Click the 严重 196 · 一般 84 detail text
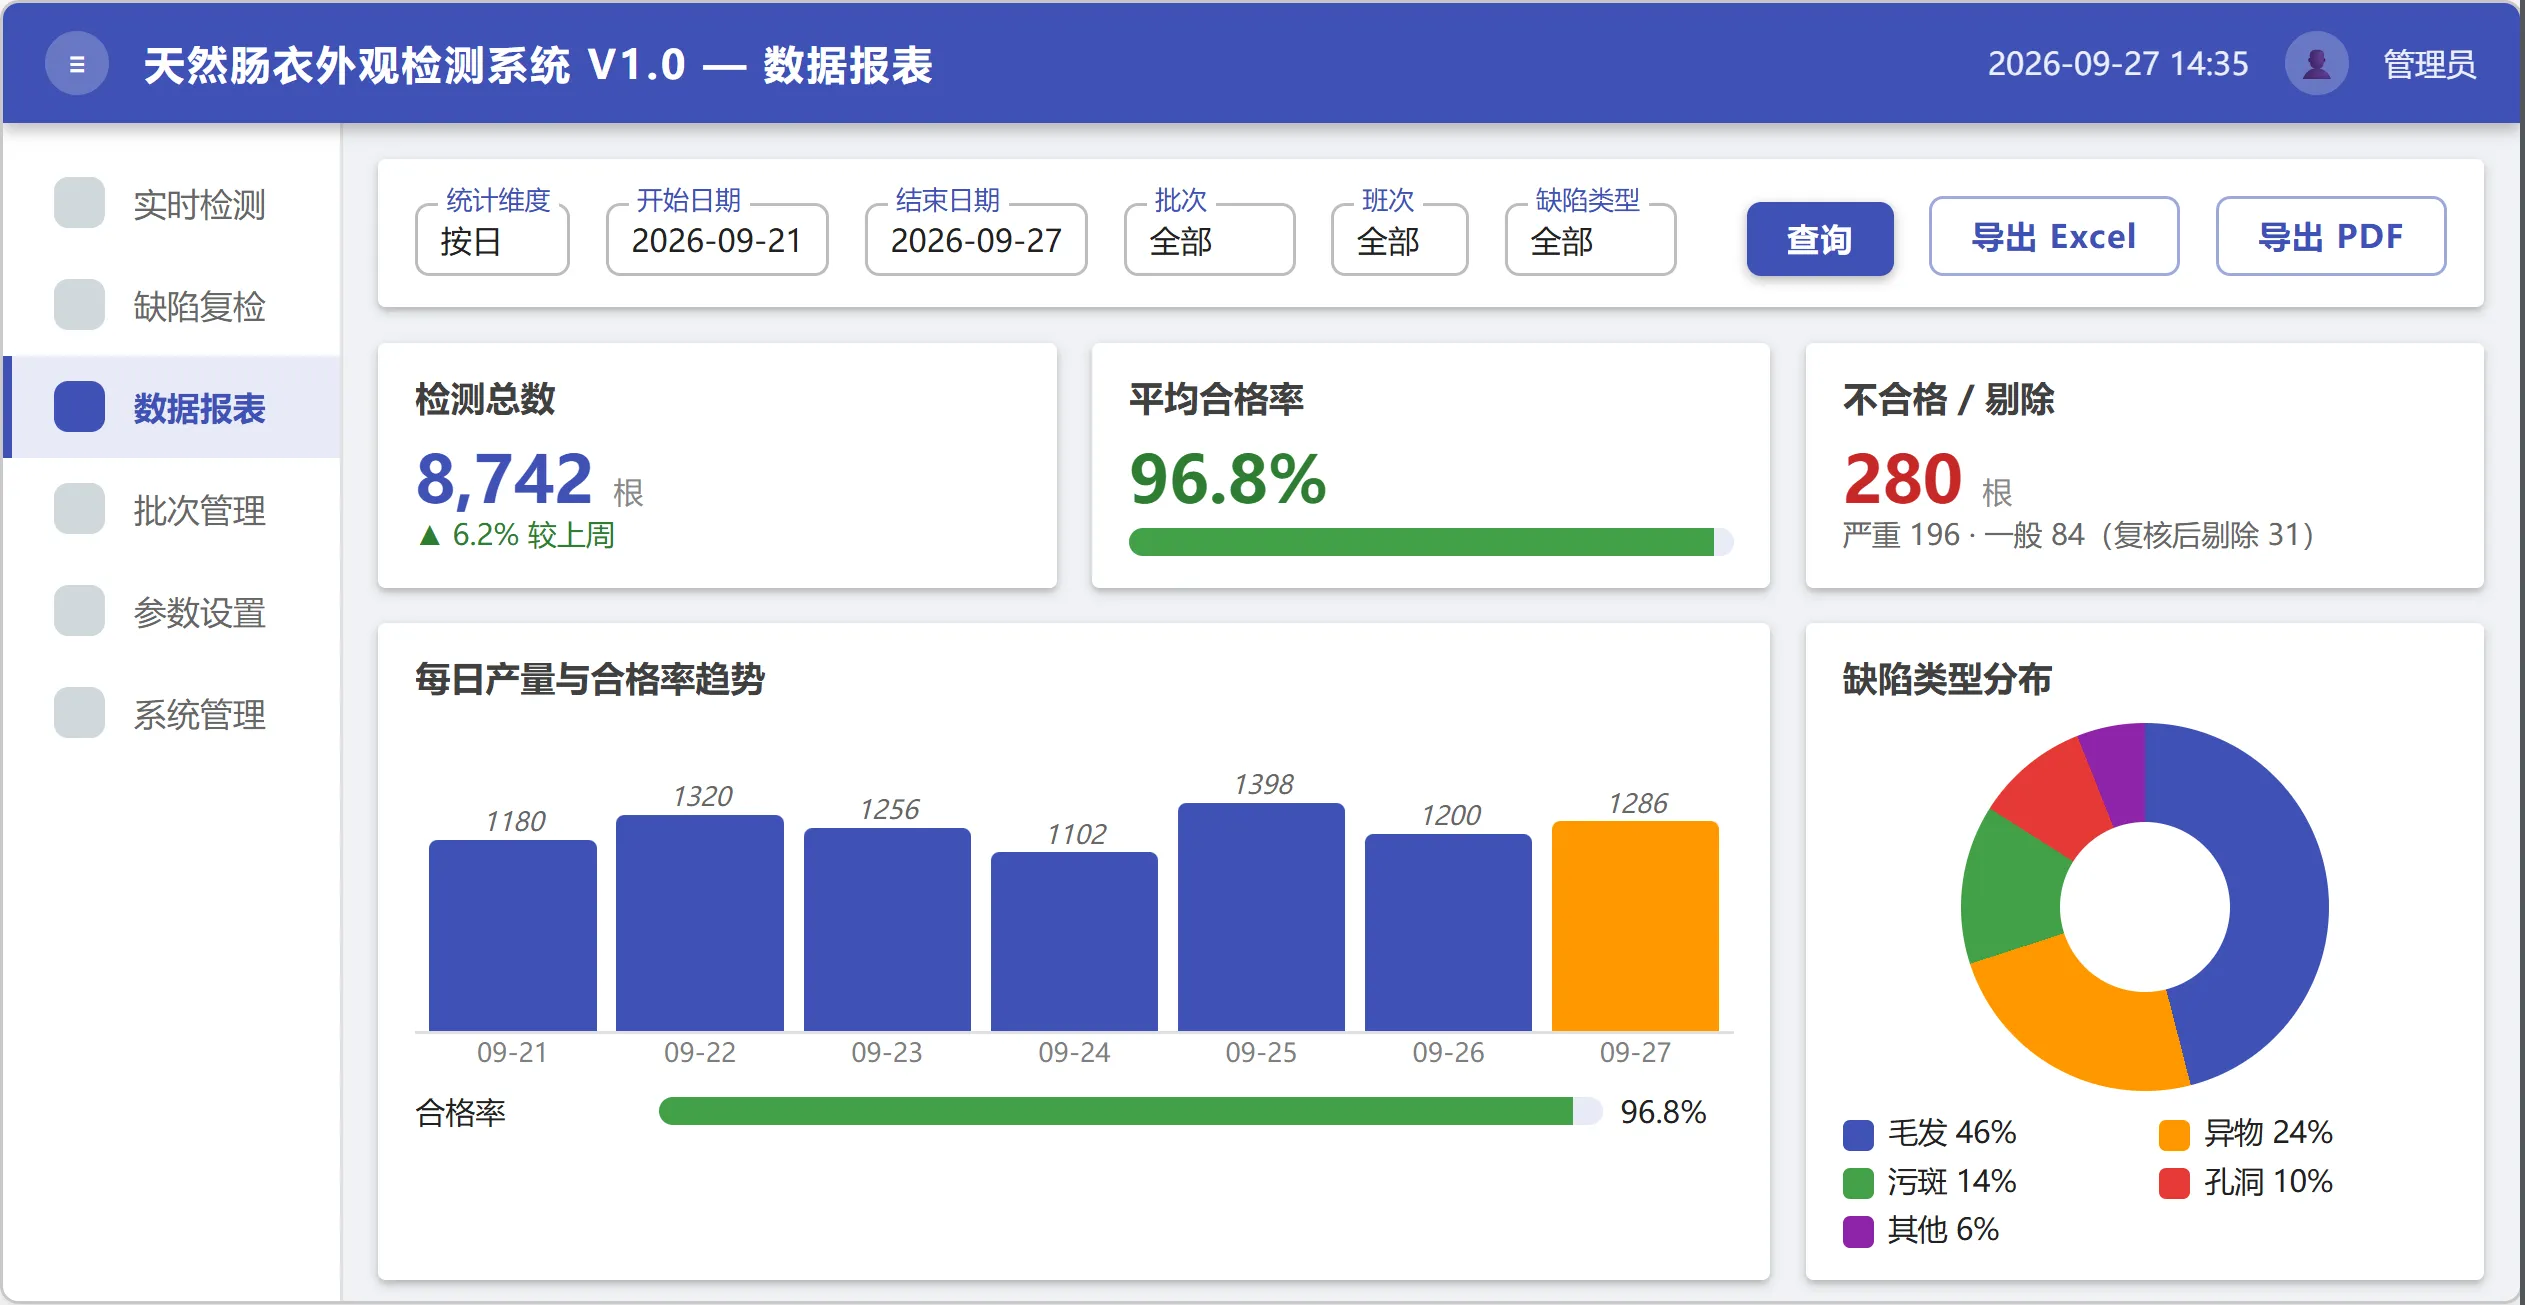 (x=2079, y=535)
